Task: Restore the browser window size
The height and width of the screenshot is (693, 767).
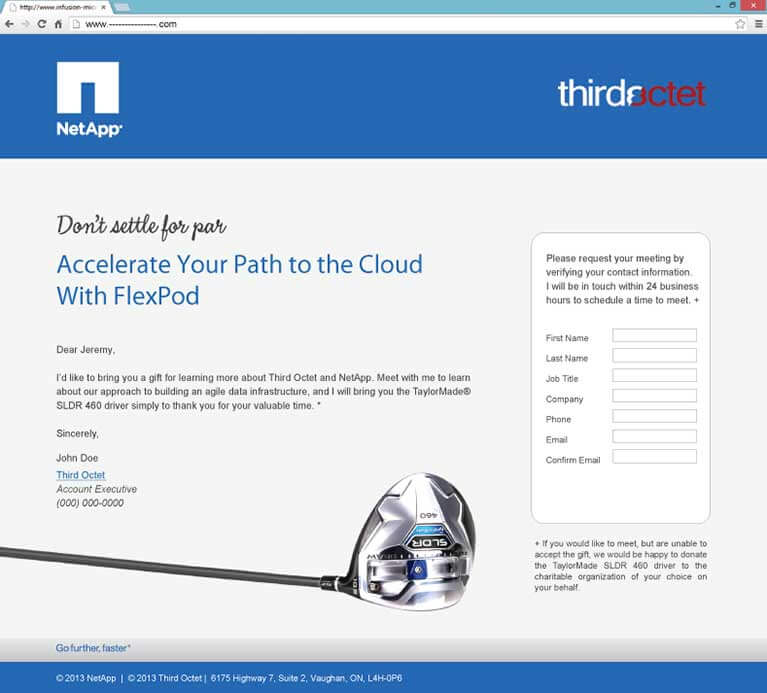Action: tap(732, 5)
